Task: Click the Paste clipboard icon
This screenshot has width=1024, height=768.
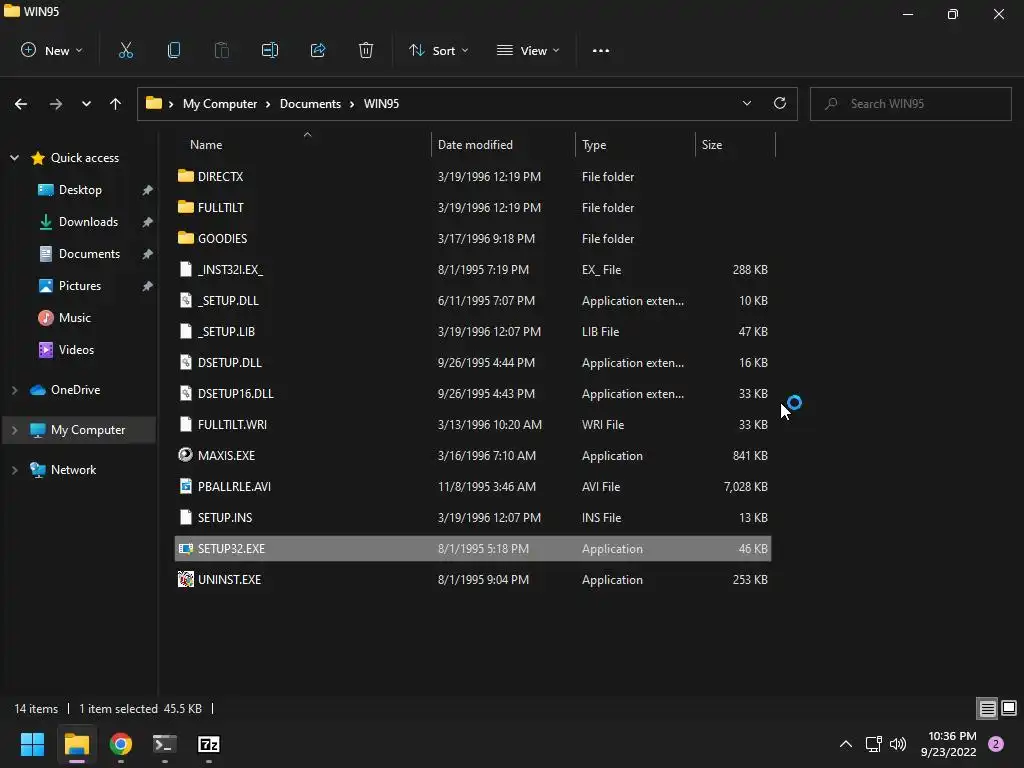Action: click(222, 50)
